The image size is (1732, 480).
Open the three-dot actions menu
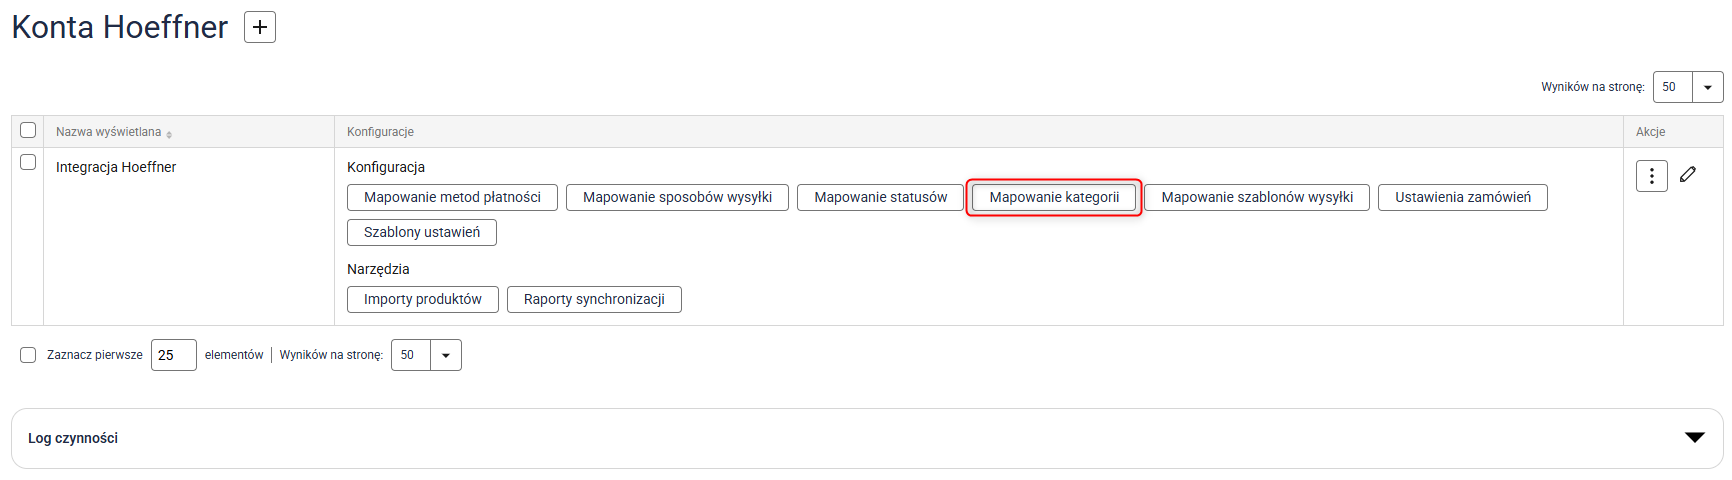click(x=1651, y=176)
